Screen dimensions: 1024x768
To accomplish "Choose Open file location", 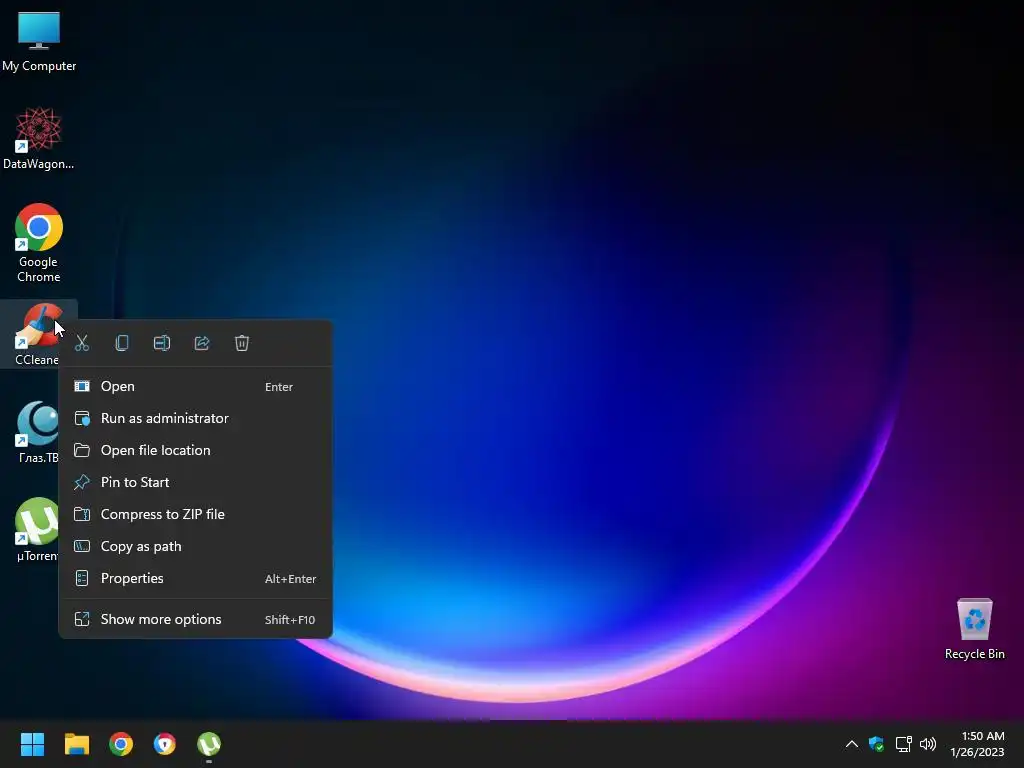I will [195, 451].
